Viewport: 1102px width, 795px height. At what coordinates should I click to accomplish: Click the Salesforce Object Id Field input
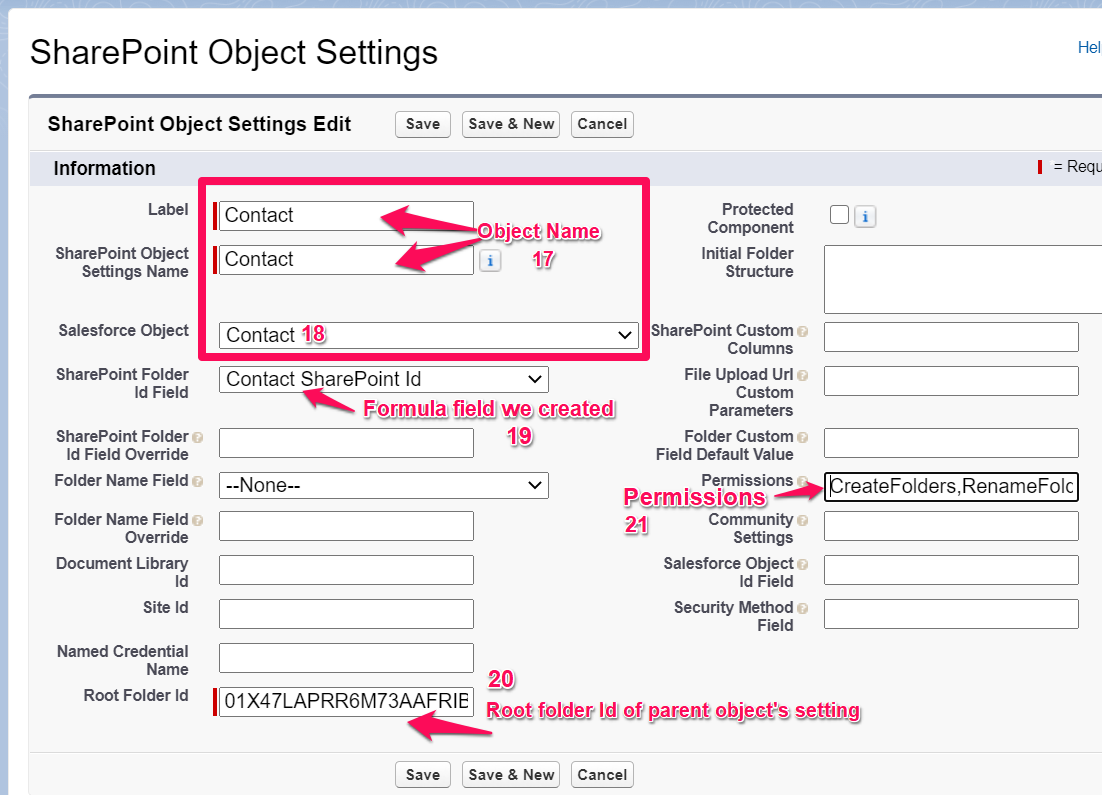951,570
